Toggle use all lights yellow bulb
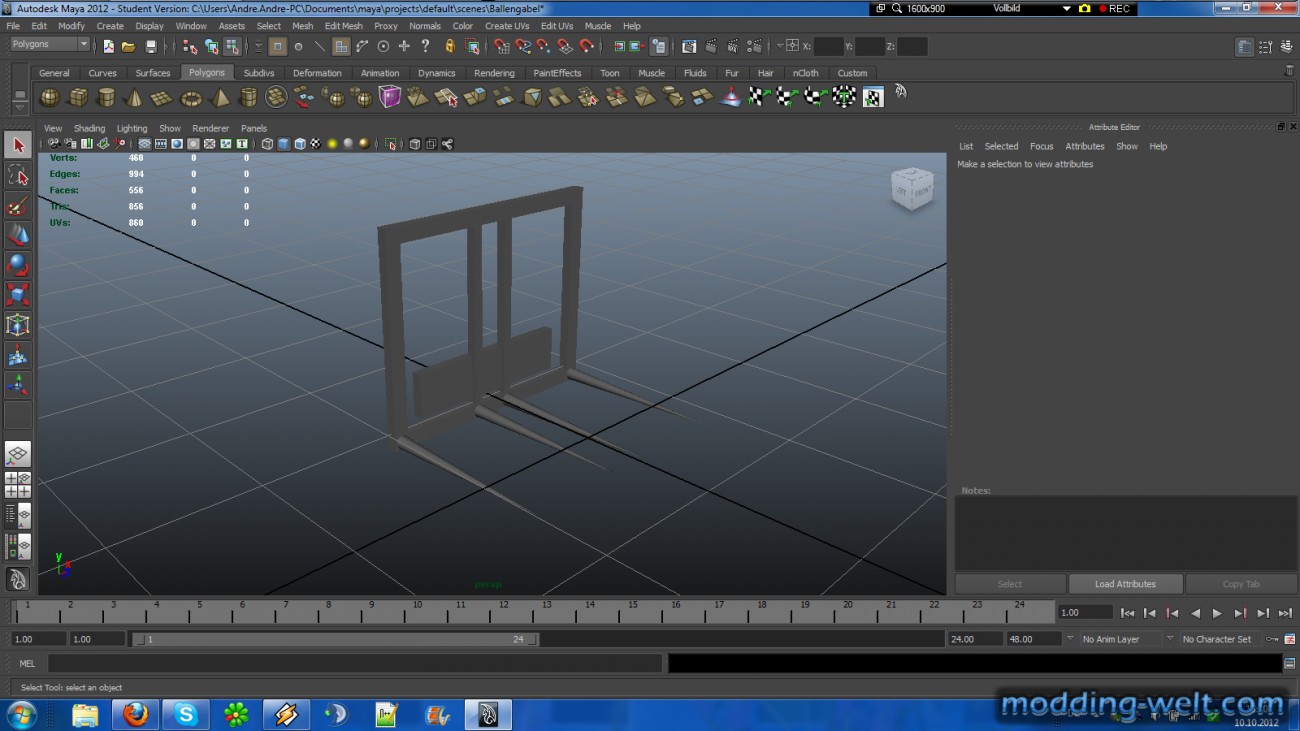 pyautogui.click(x=332, y=144)
